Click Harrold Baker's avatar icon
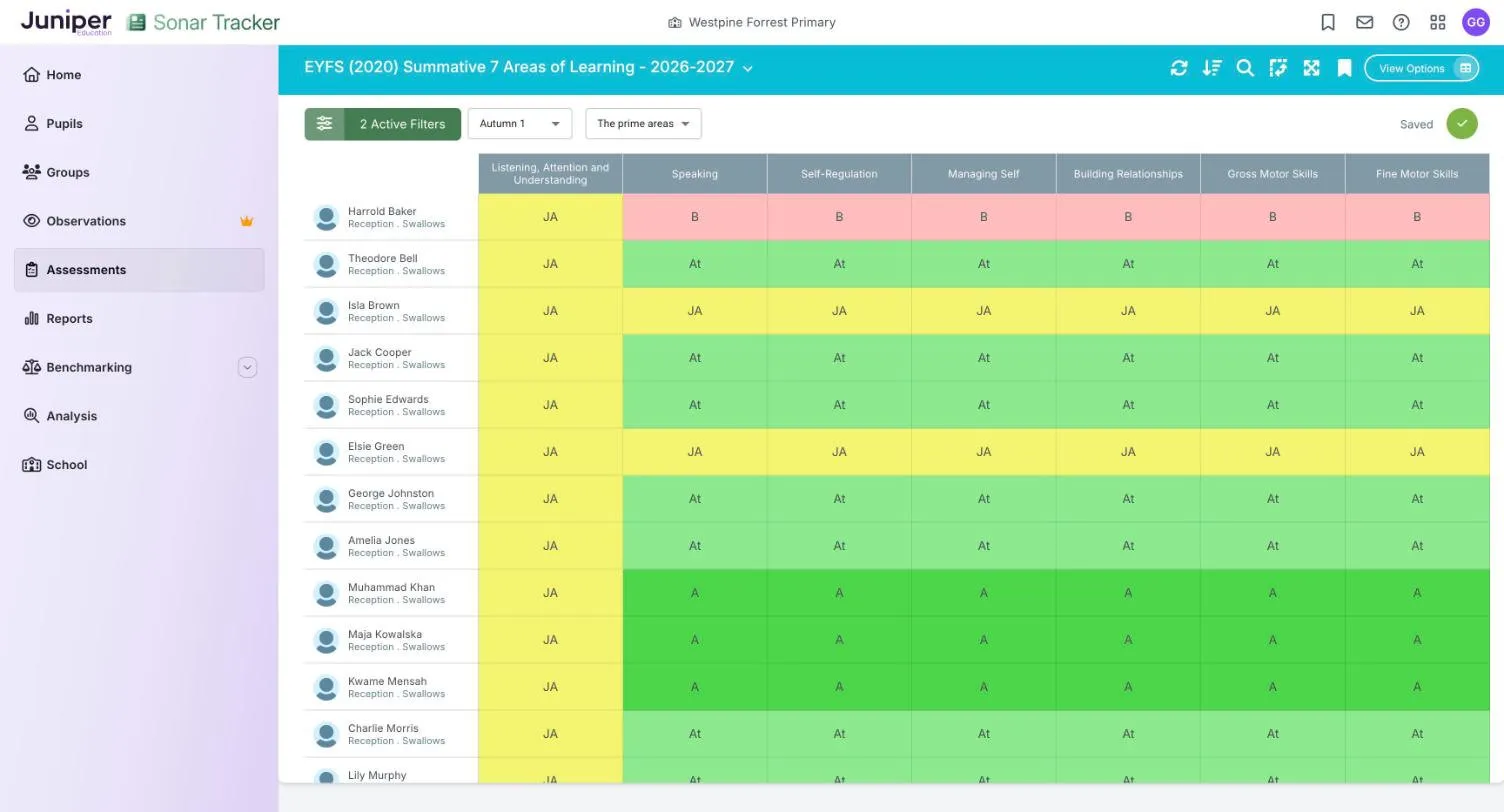 tap(326, 217)
